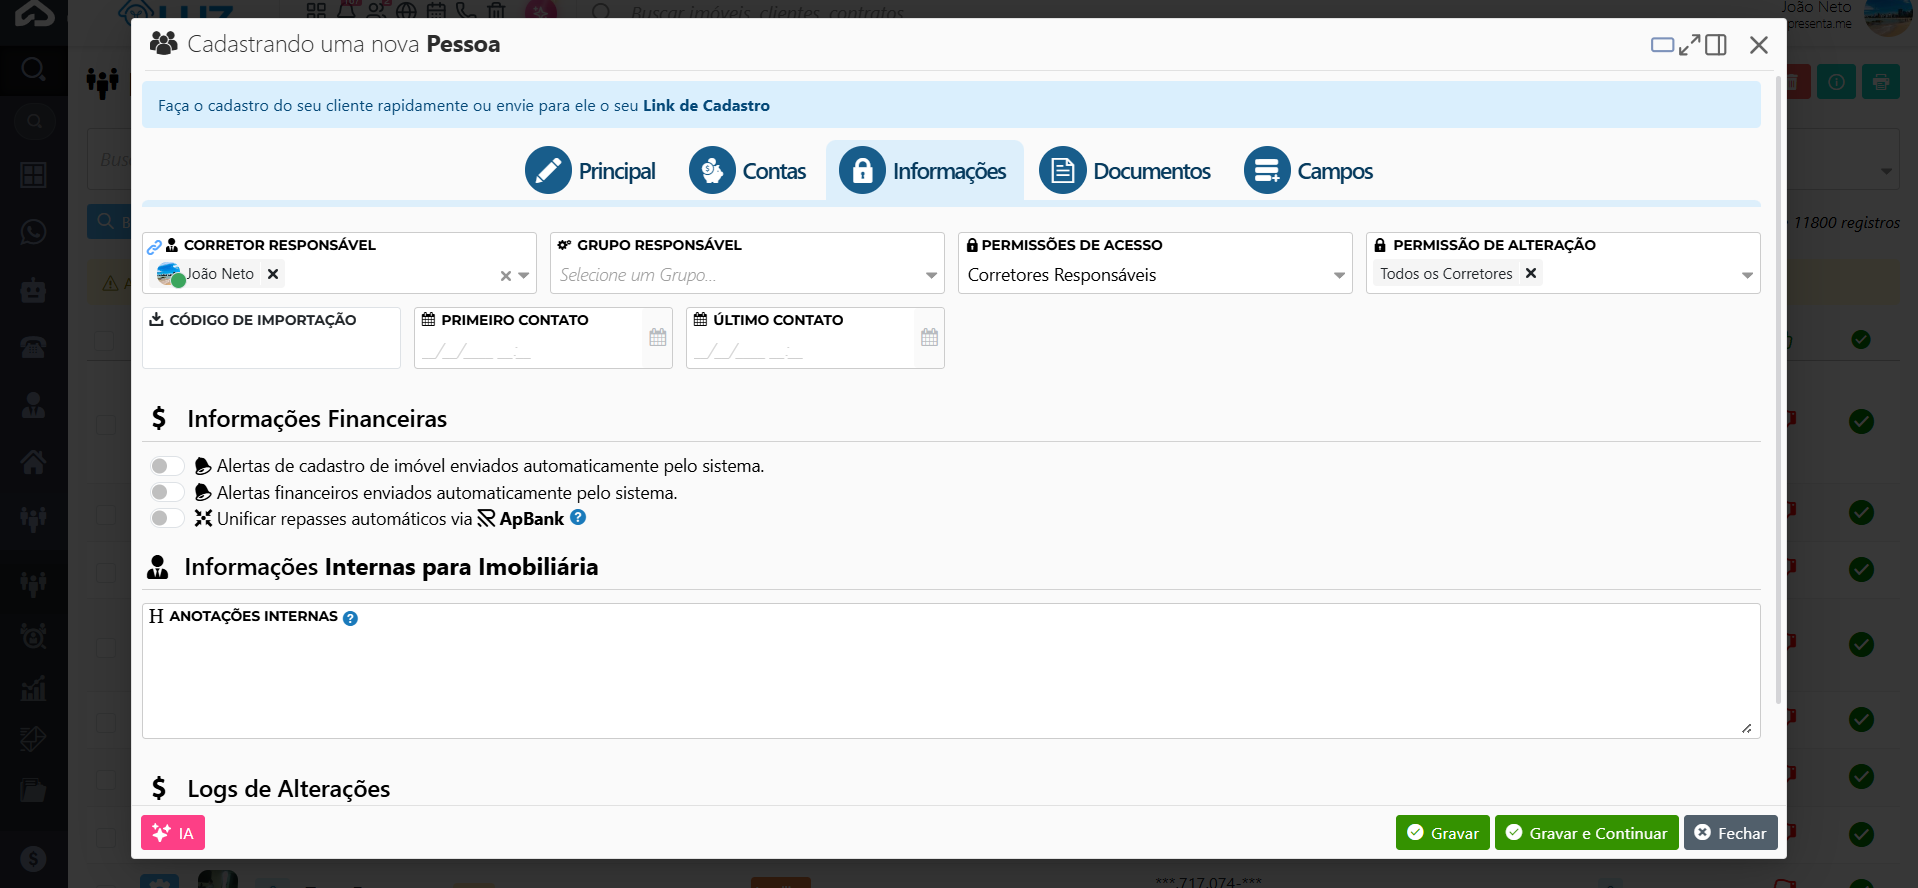Open the Documentos page icon
The height and width of the screenshot is (888, 1918).
coord(1062,171)
